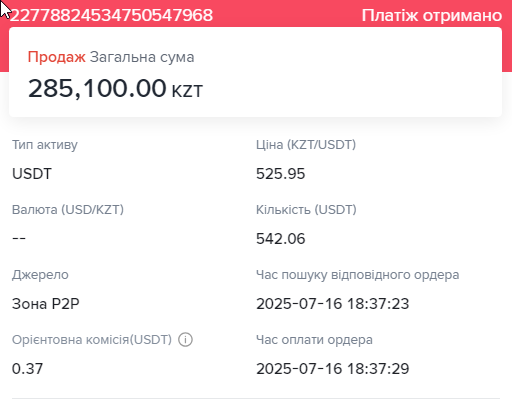The image size is (512, 405).
Task: Click the 'Час оплати ордера' label
Action: [x=314, y=340]
